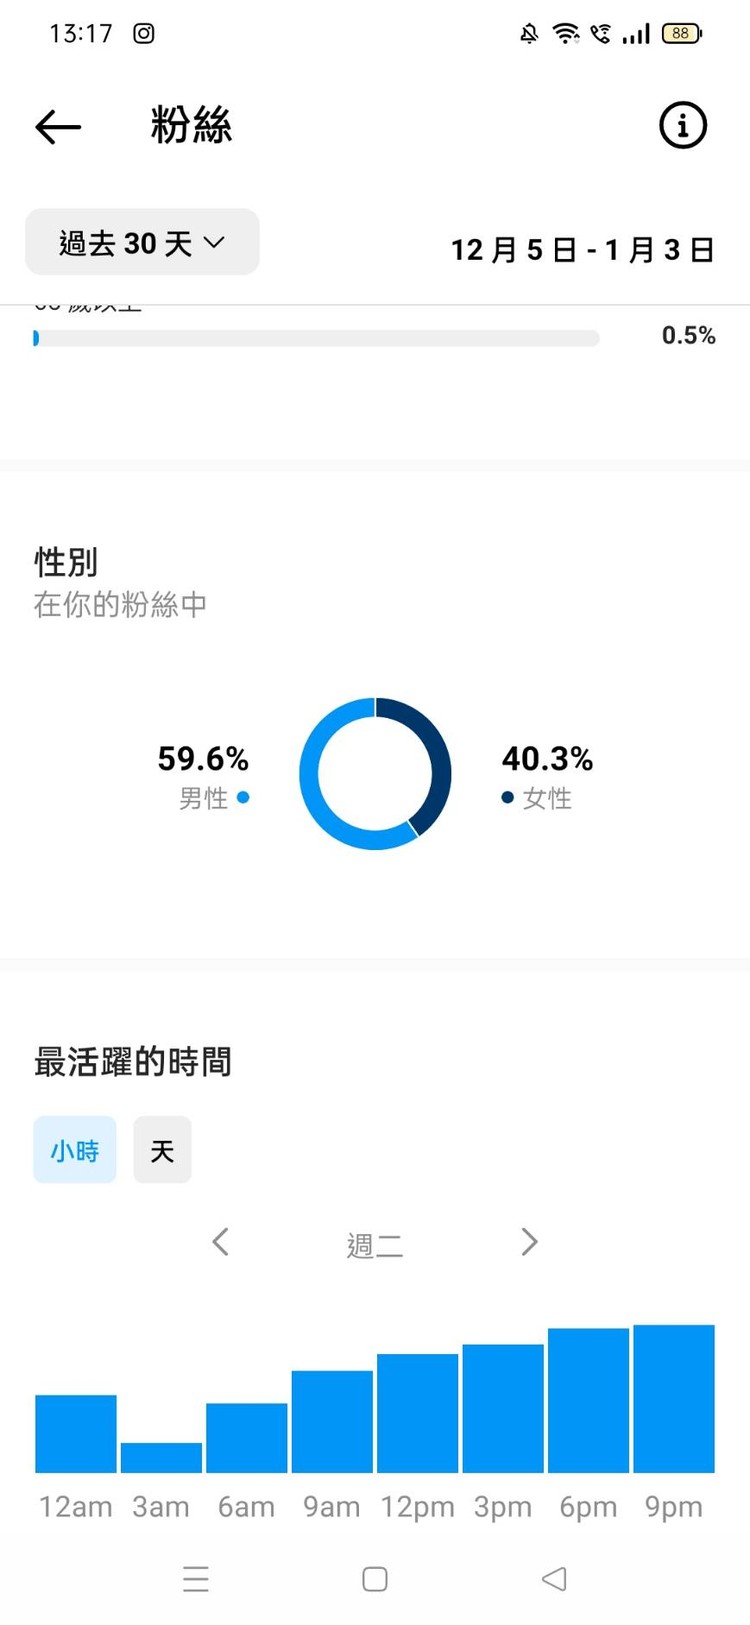The width and height of the screenshot is (750, 1625).
Task: Tap the Wi-Fi calling icon in the status bar
Action: click(x=602, y=33)
